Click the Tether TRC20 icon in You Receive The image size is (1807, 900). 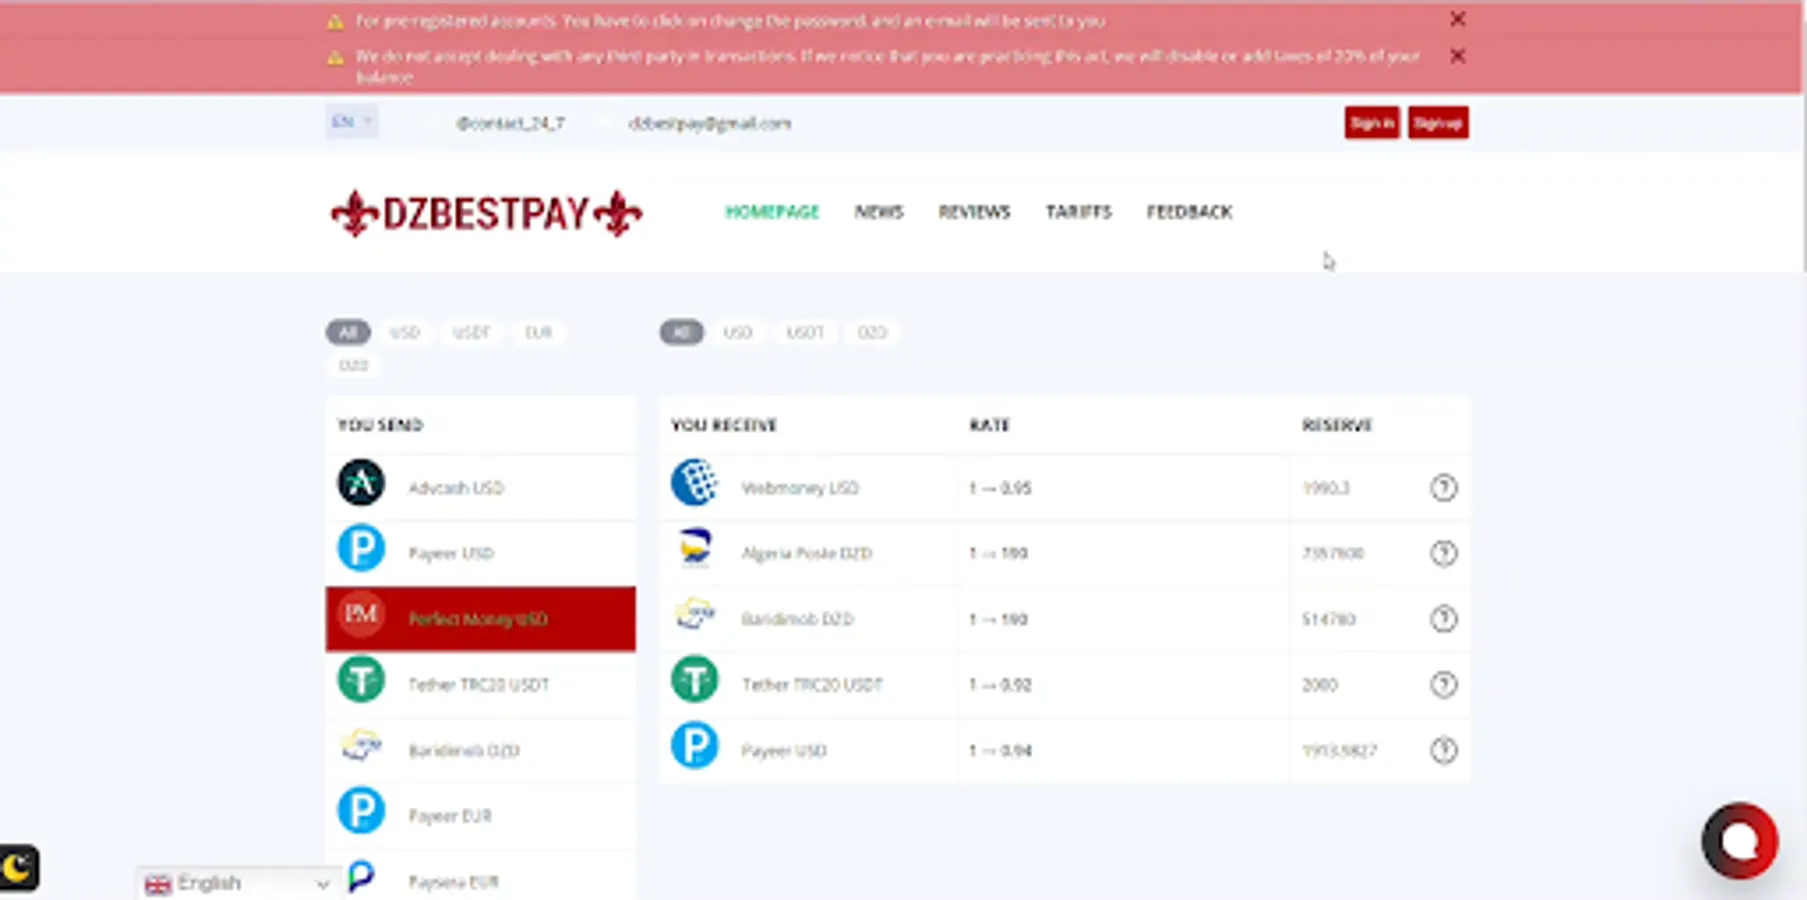tap(694, 680)
